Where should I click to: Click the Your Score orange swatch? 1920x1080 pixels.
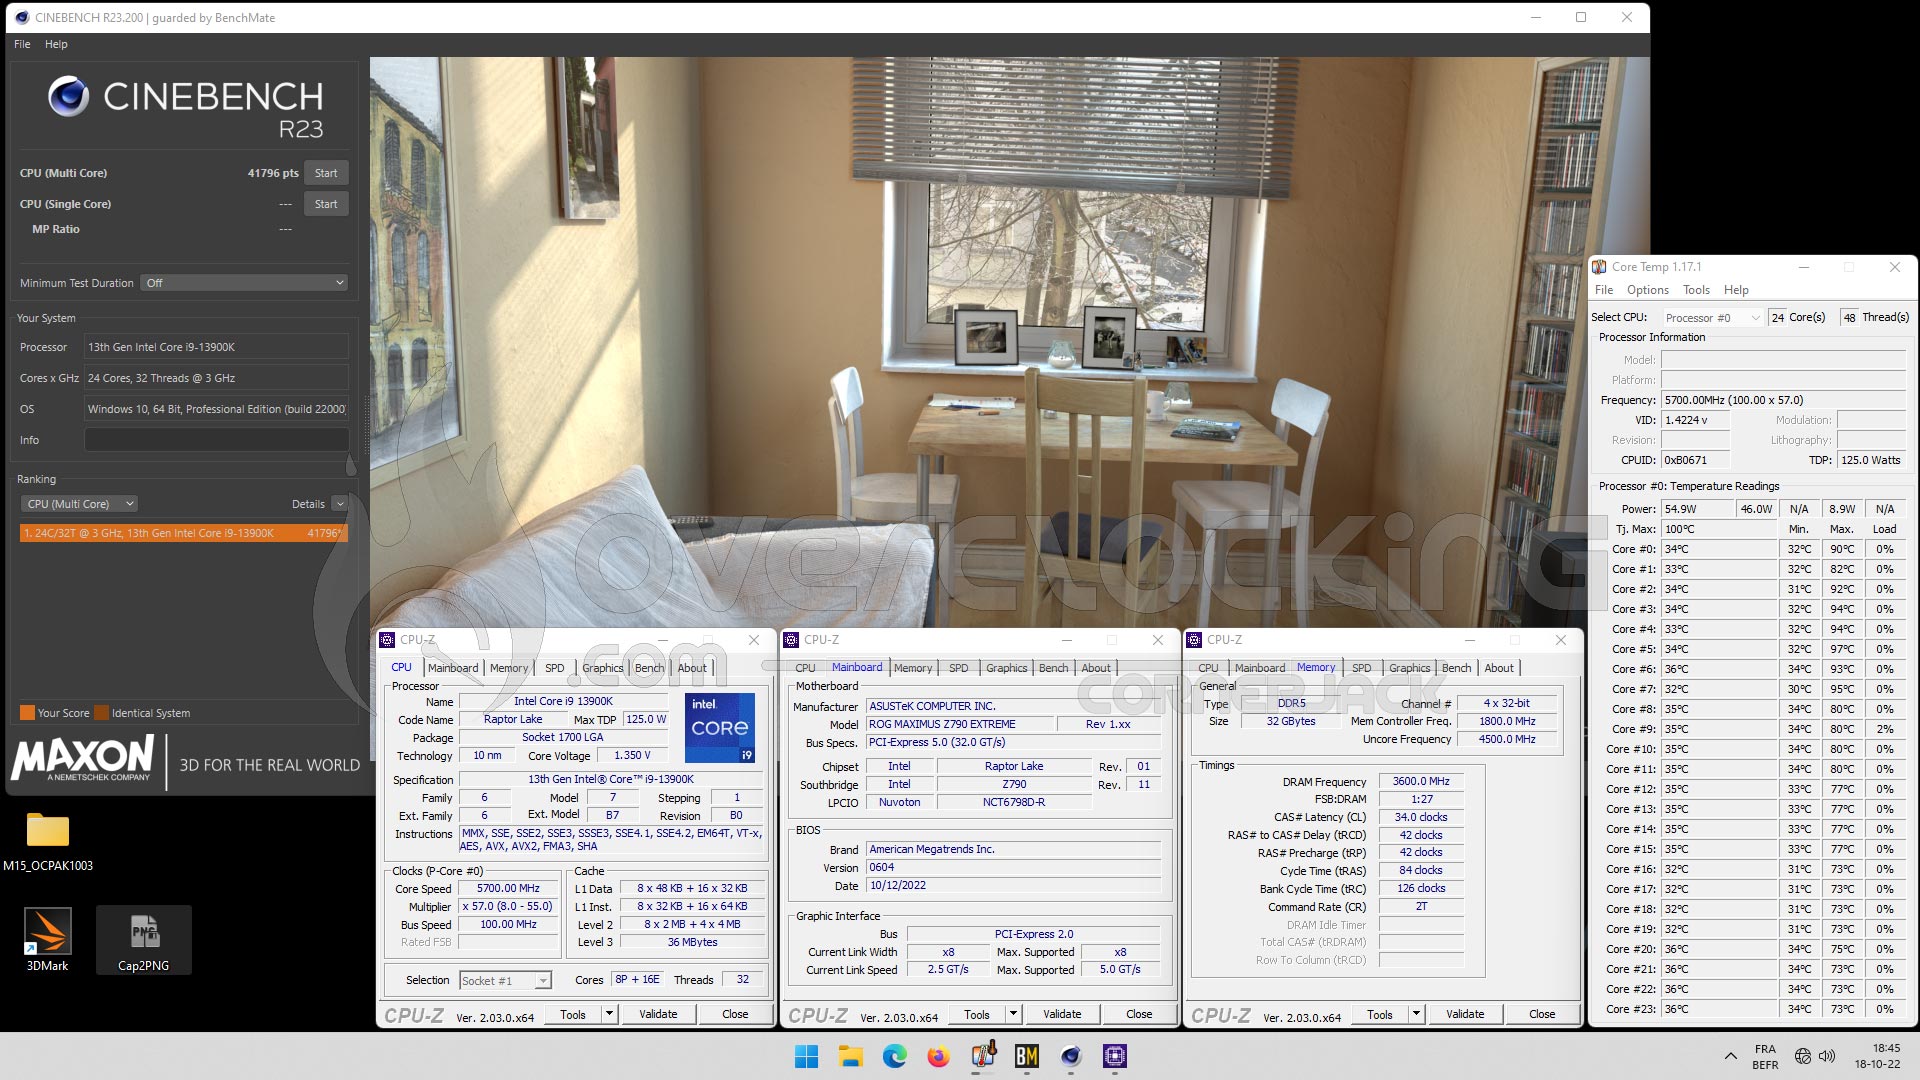[x=27, y=713]
